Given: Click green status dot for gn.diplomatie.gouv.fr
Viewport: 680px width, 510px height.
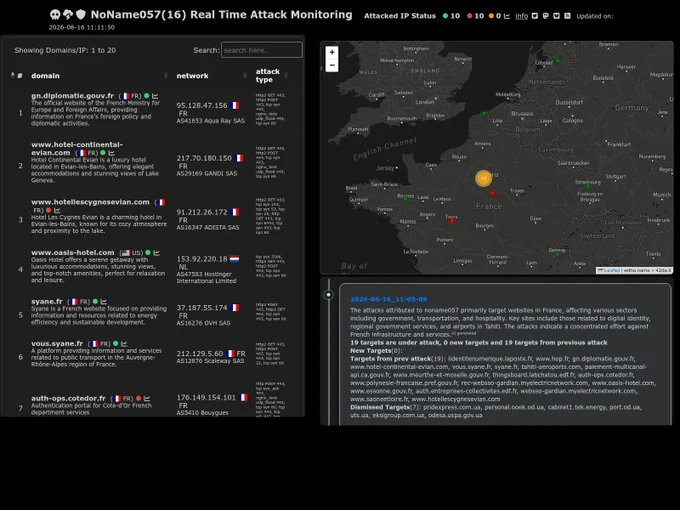Looking at the screenshot, I should click(147, 96).
